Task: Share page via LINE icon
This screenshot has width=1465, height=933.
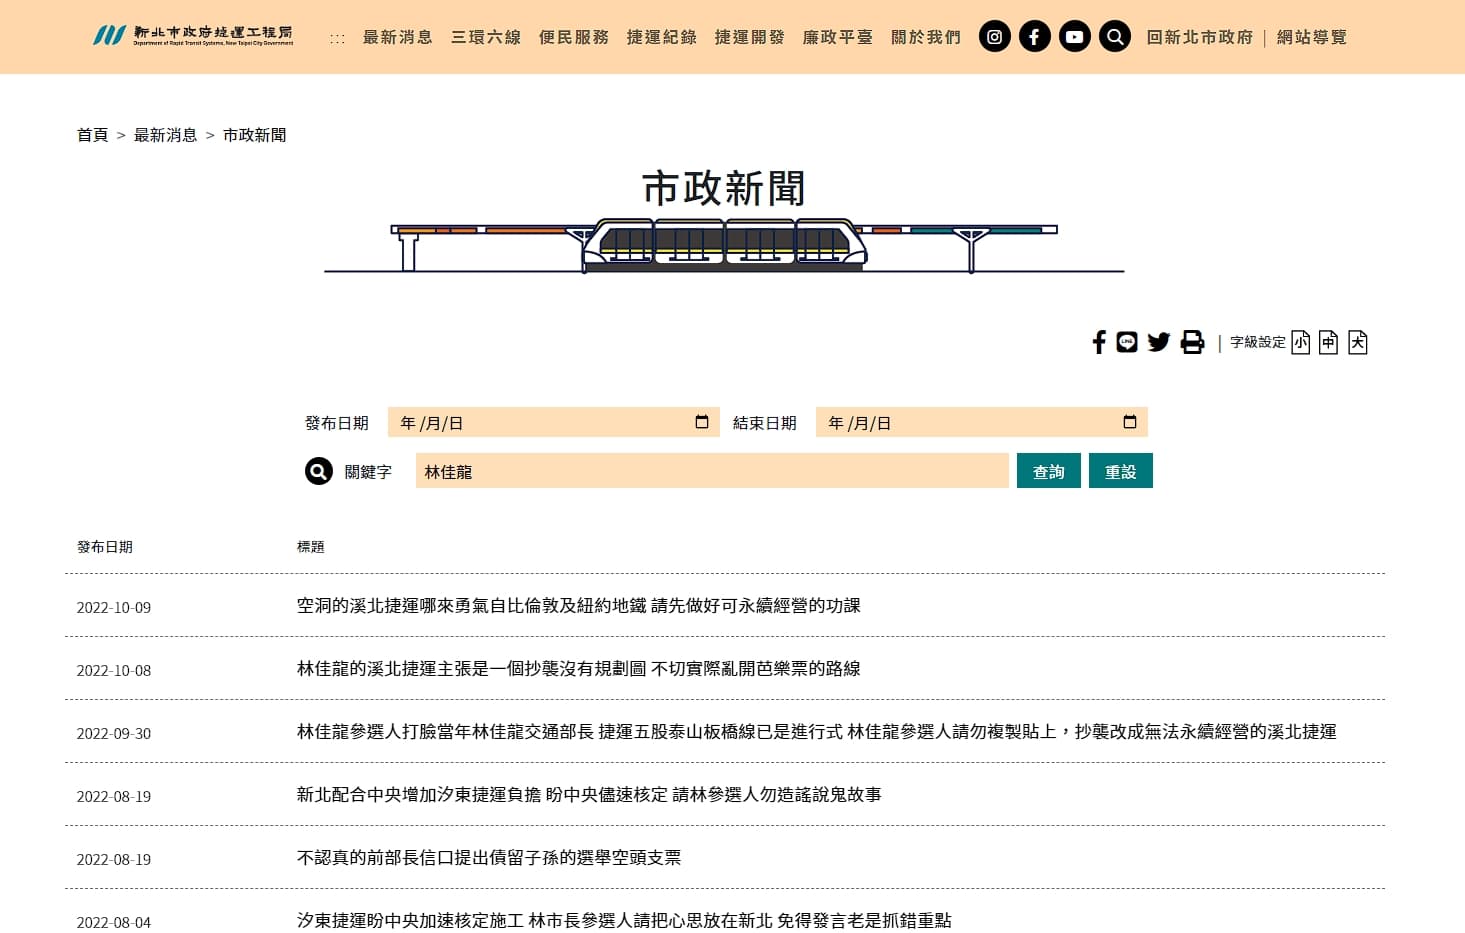Action: (x=1127, y=342)
